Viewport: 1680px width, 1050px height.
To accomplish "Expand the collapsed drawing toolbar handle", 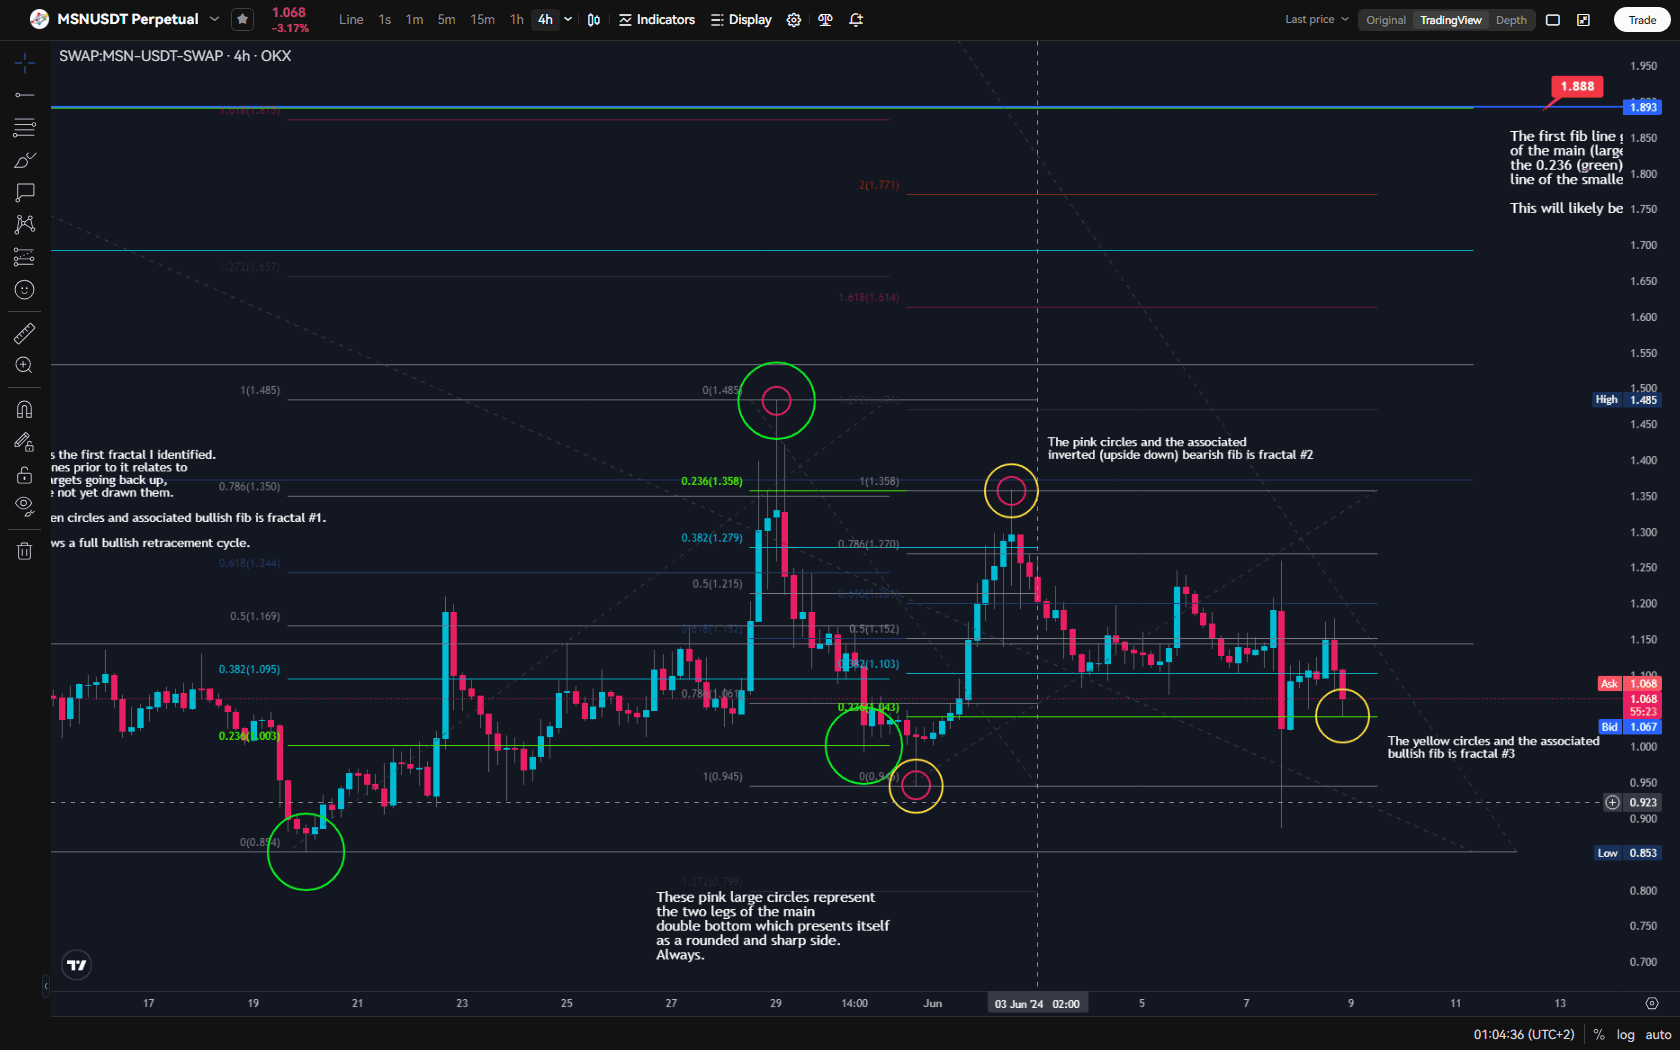I will (46, 987).
